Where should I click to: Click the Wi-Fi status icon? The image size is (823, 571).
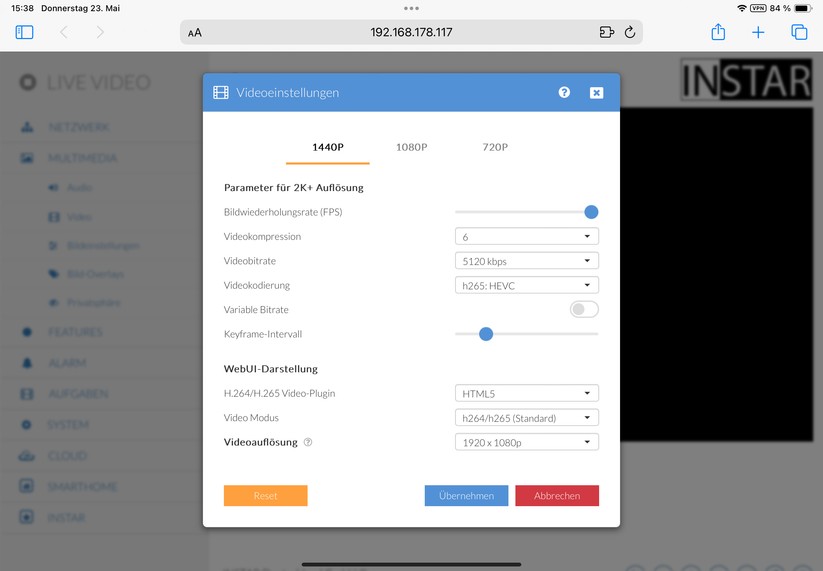pyautogui.click(x=742, y=8)
